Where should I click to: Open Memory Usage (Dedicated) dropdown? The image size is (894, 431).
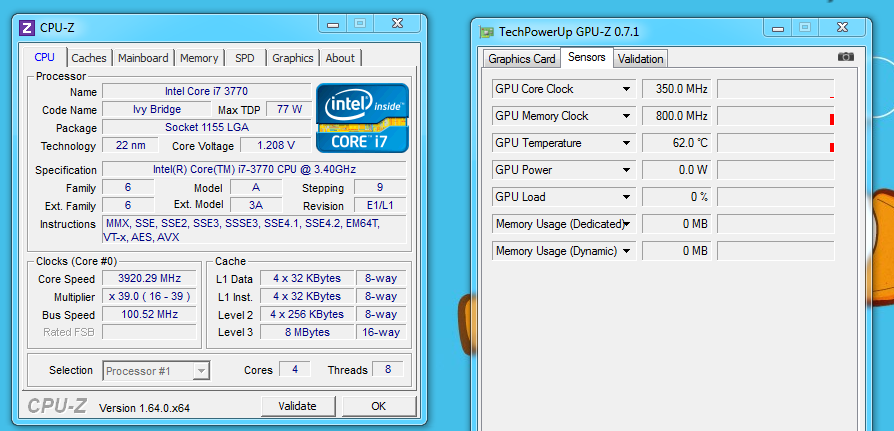click(x=626, y=224)
